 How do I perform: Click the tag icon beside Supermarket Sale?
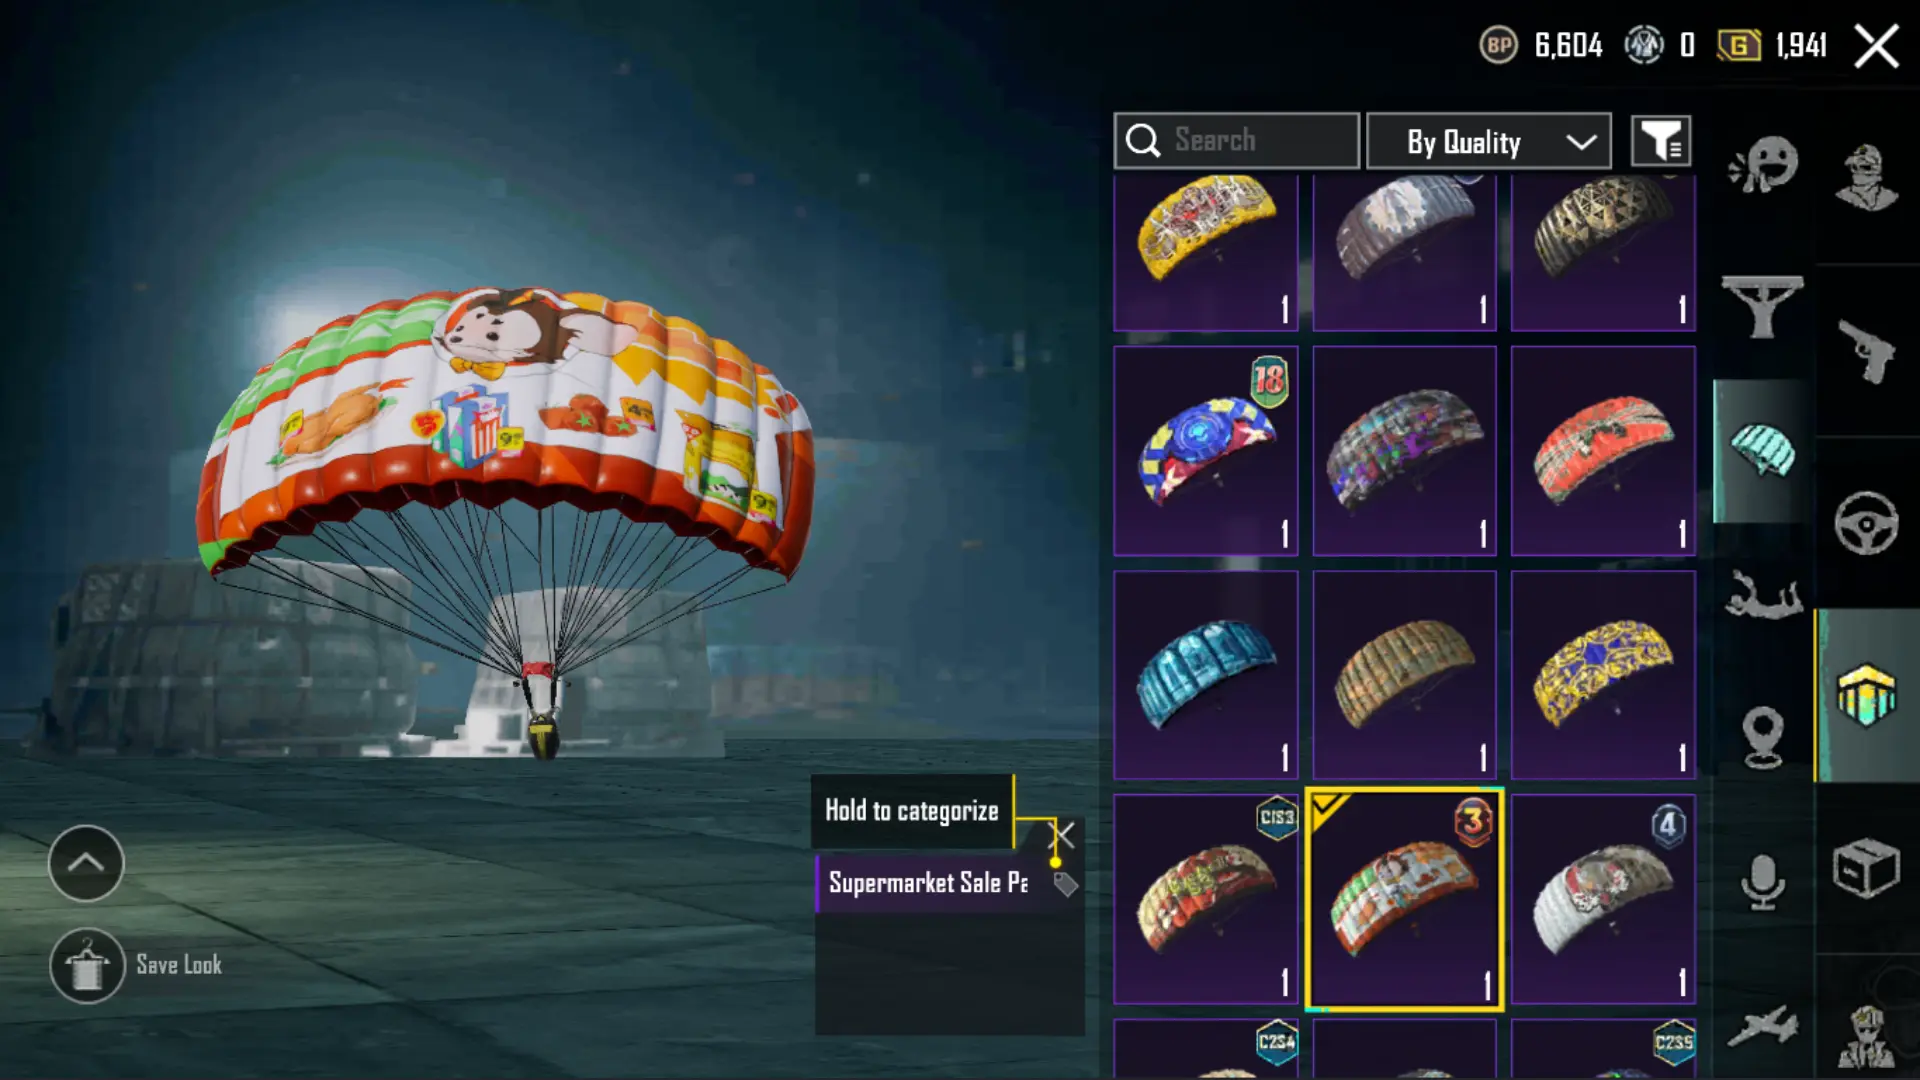[1066, 884]
